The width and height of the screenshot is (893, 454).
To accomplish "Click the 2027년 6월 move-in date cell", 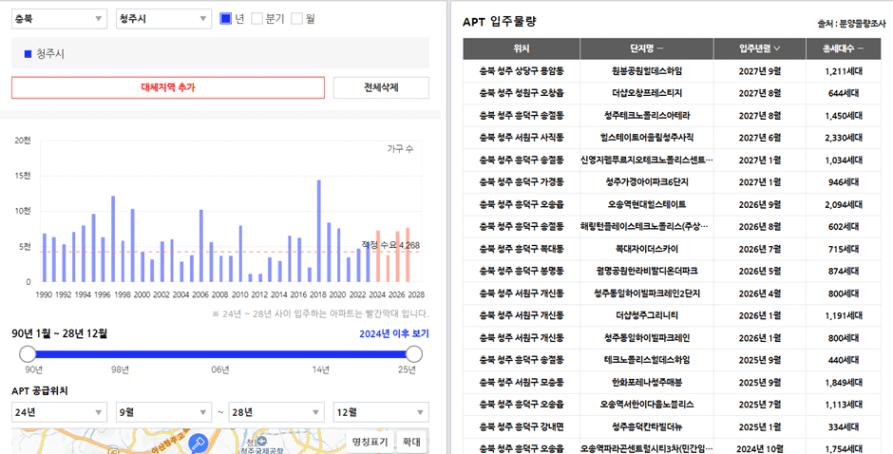I will 760,137.
